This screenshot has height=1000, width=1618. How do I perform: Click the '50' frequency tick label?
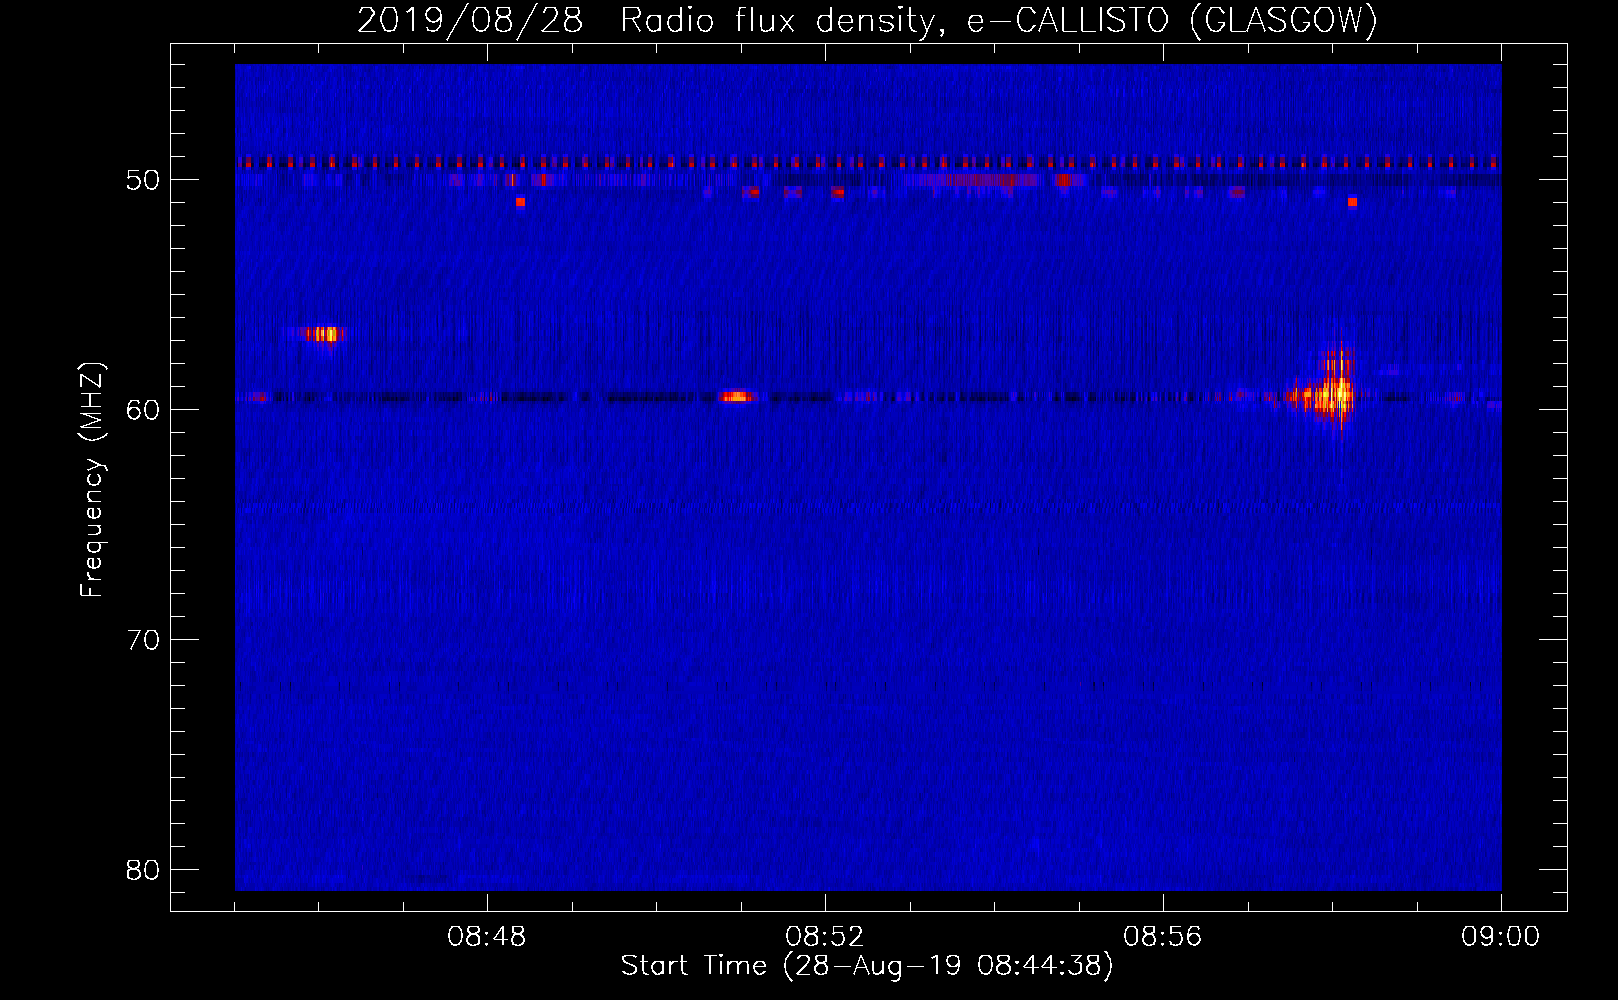click(143, 180)
